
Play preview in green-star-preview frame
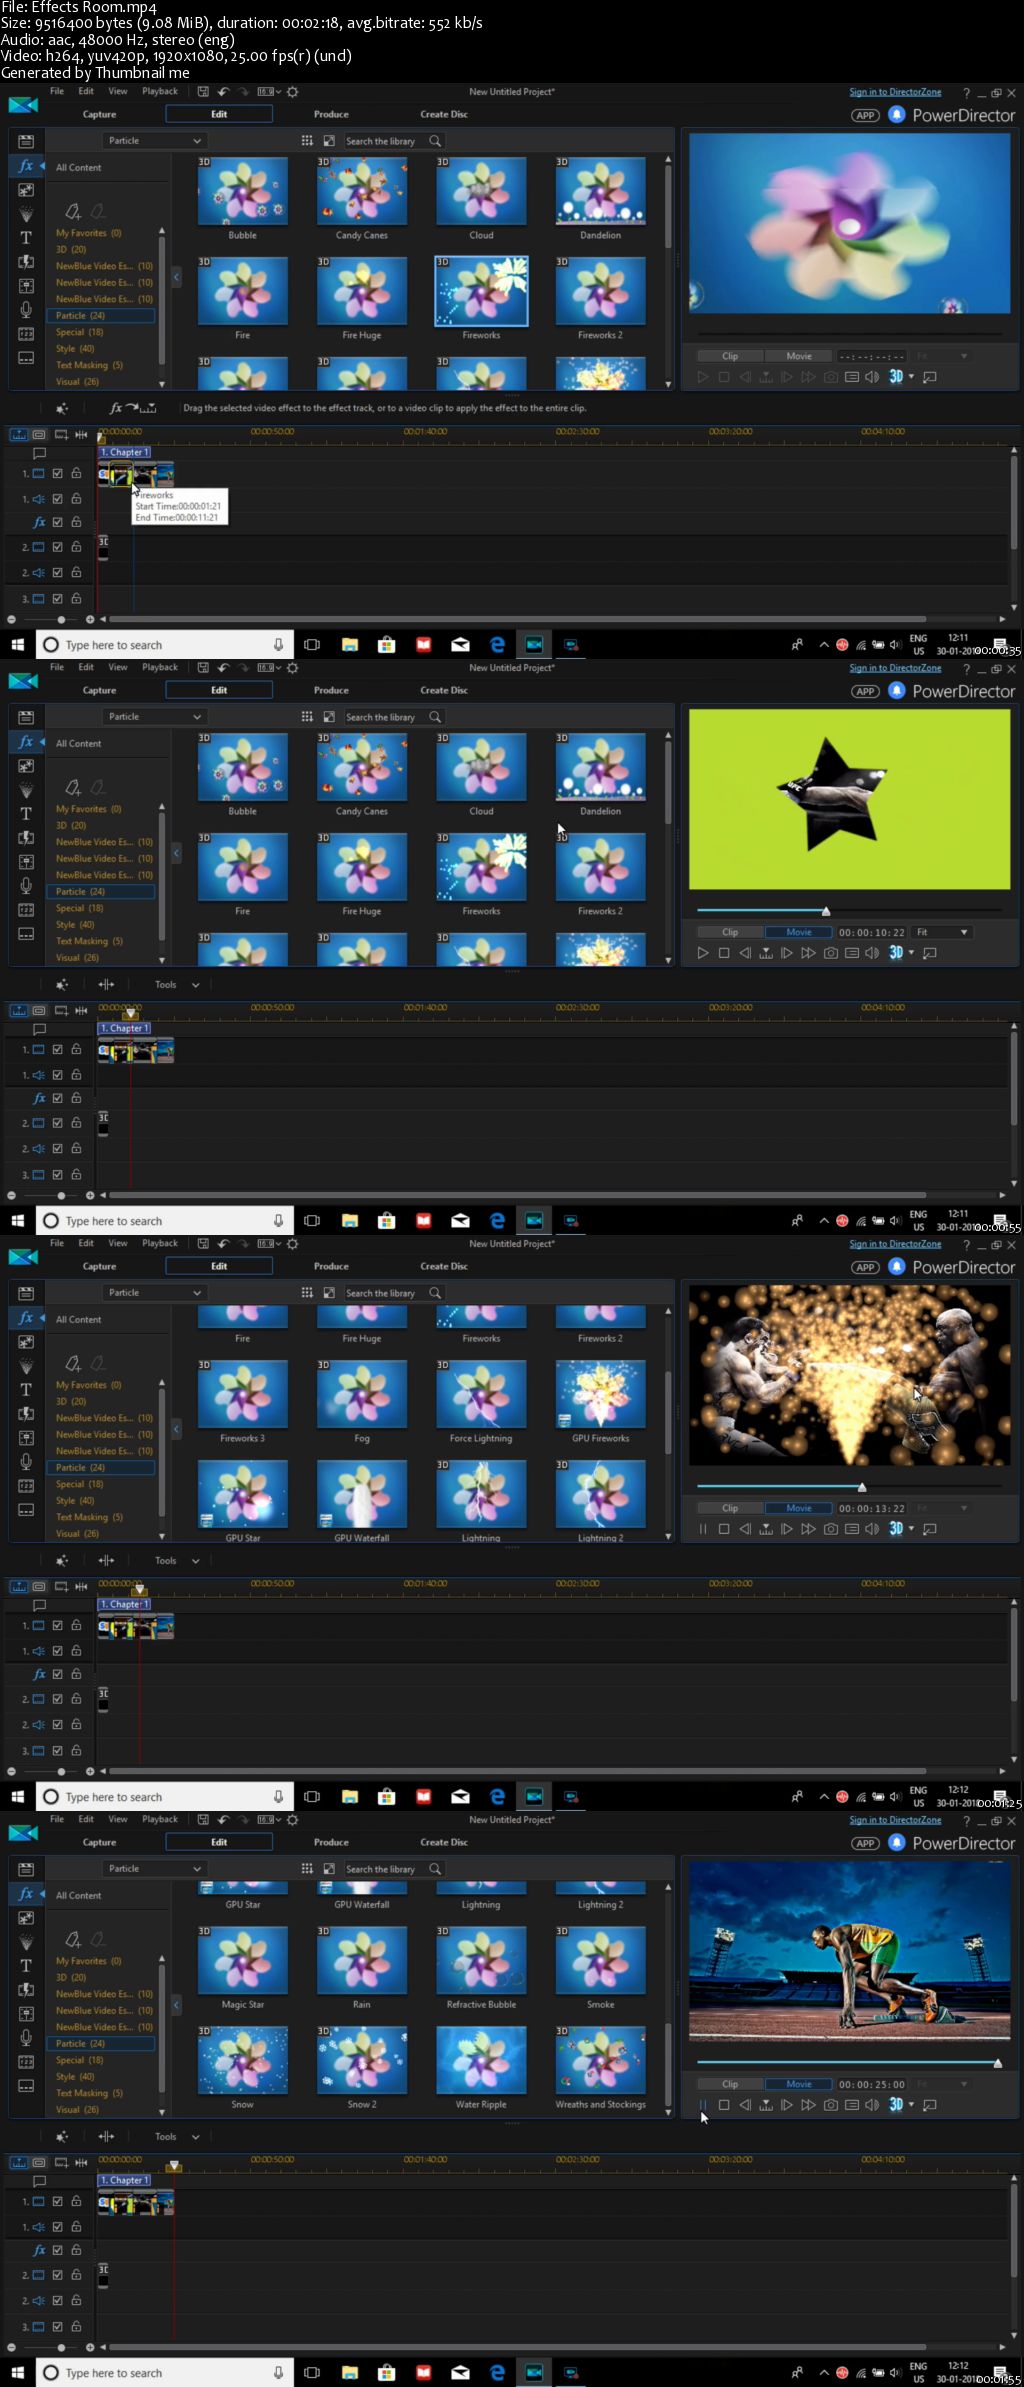pyautogui.click(x=703, y=953)
